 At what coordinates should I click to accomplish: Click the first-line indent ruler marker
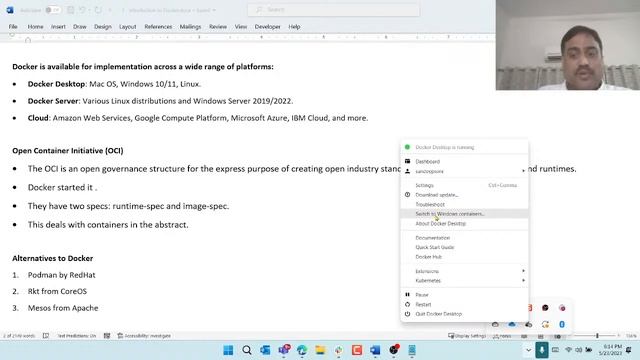[x=11, y=35]
